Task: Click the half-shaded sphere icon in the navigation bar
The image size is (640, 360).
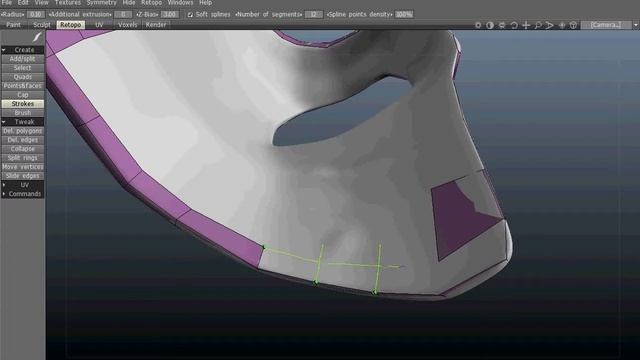Action: tap(490, 25)
